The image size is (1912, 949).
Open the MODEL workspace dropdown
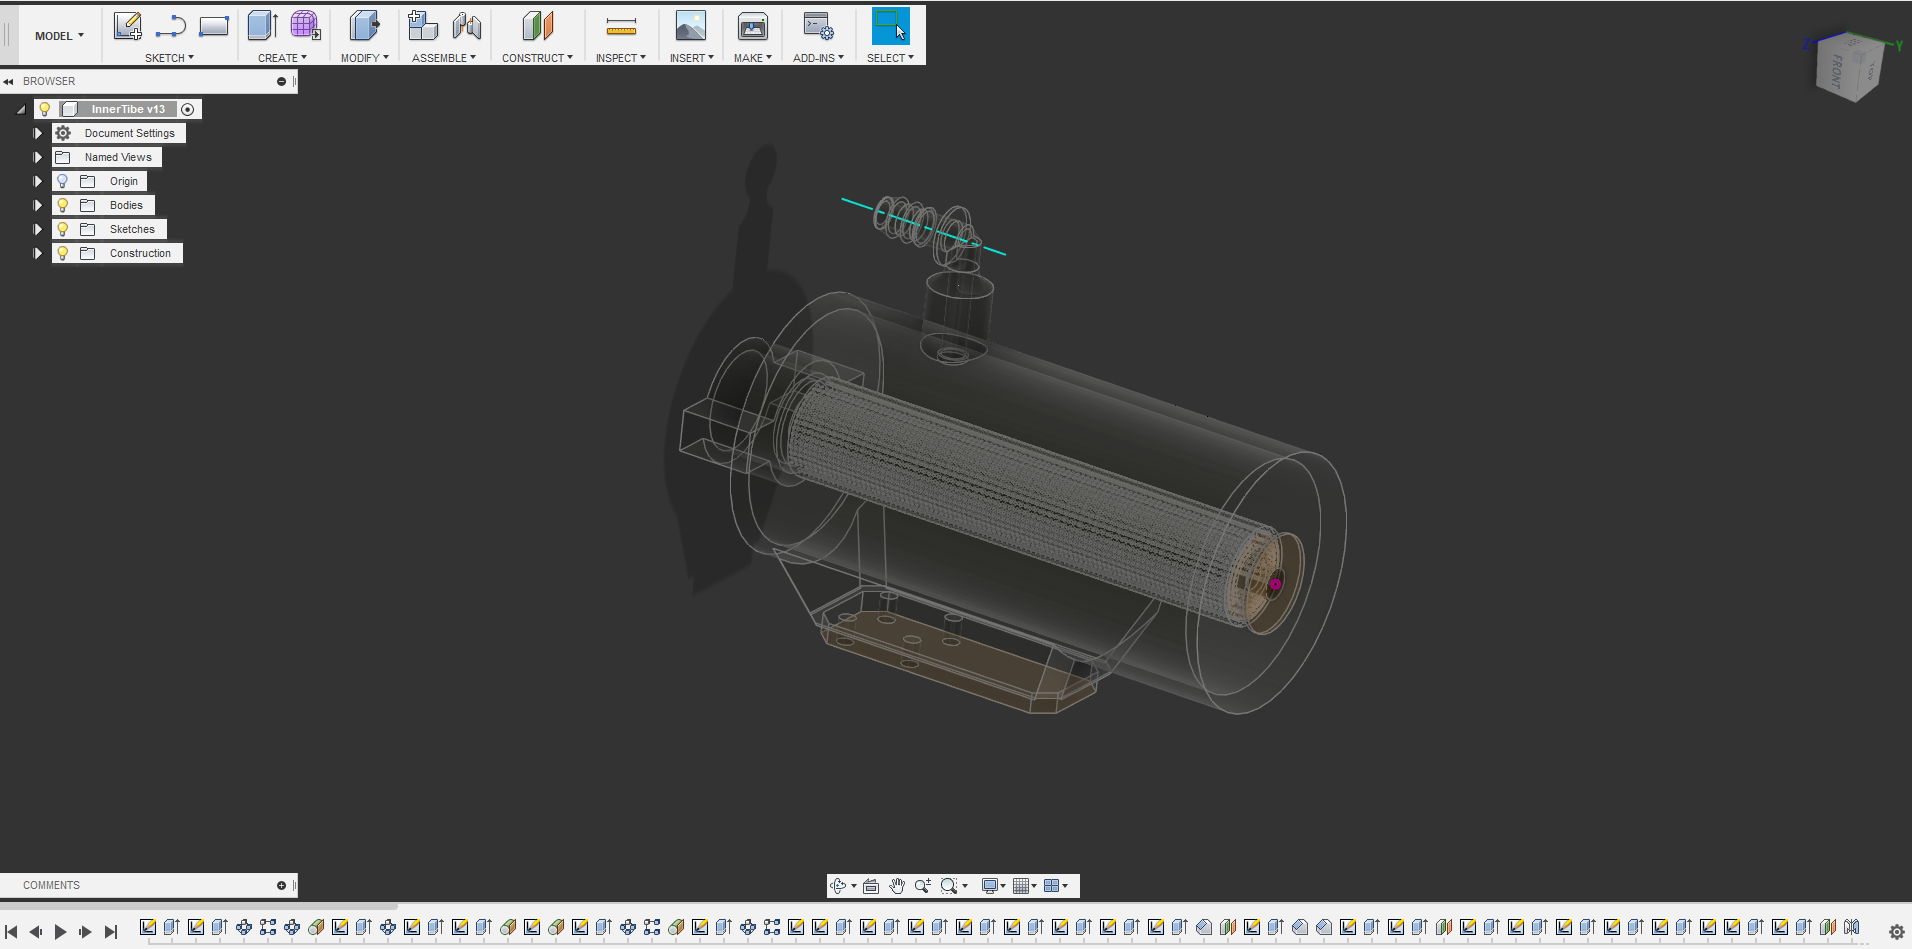click(59, 36)
